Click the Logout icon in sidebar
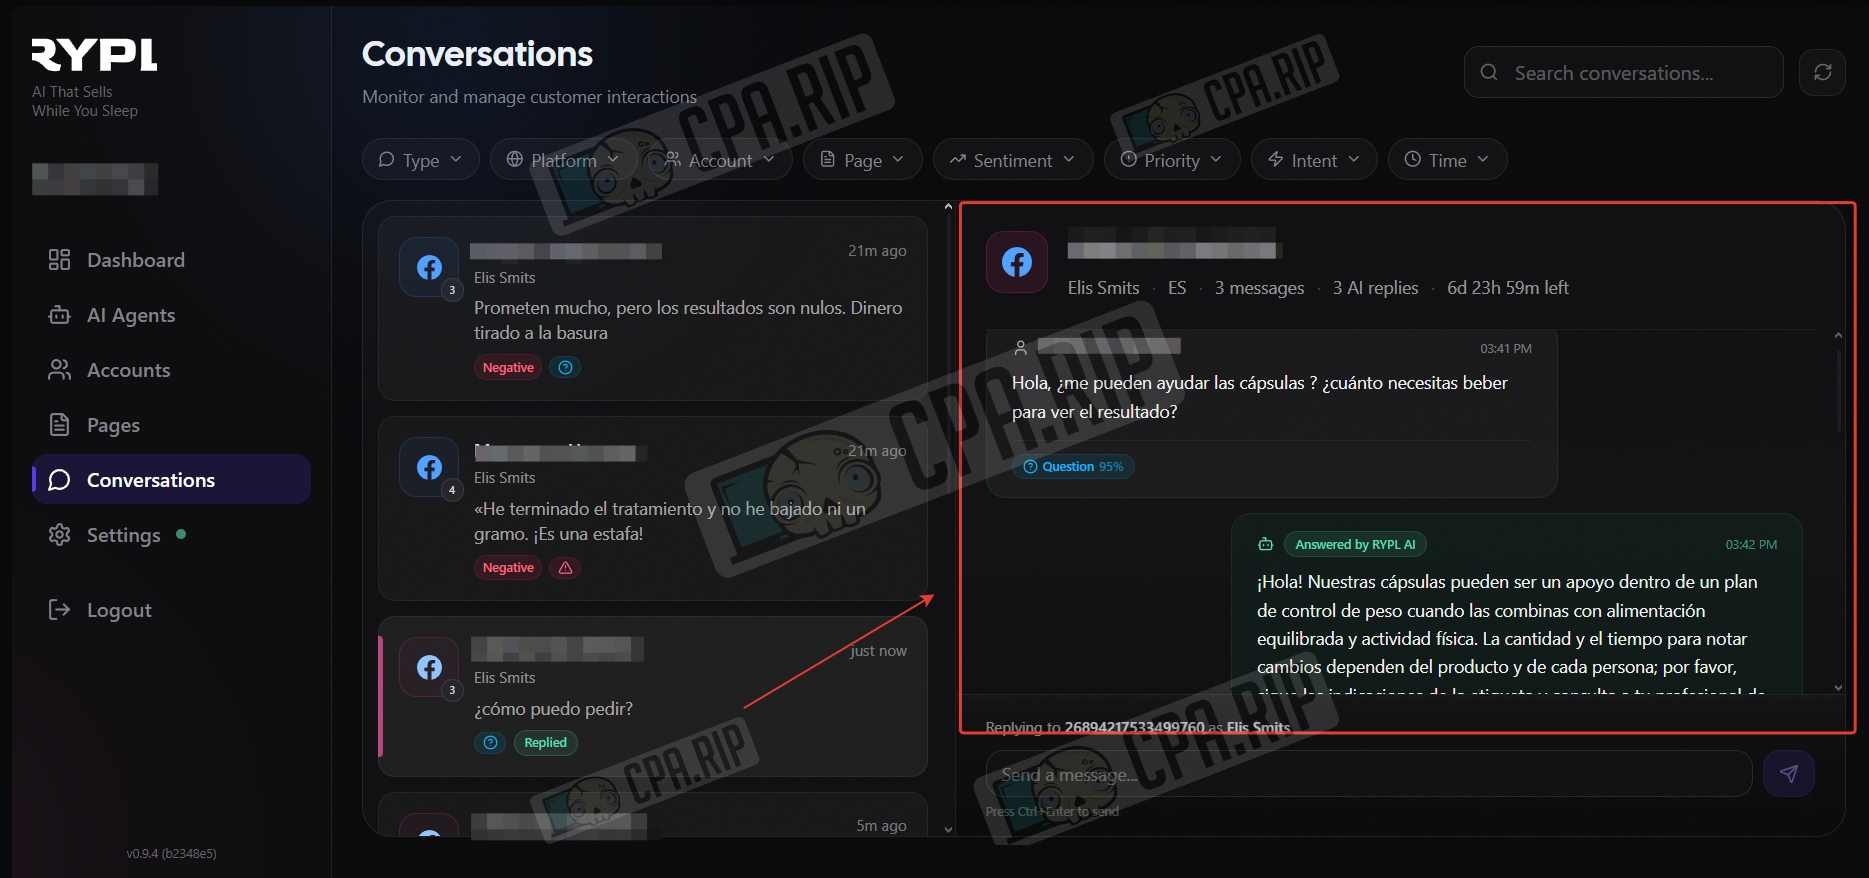 (x=59, y=609)
